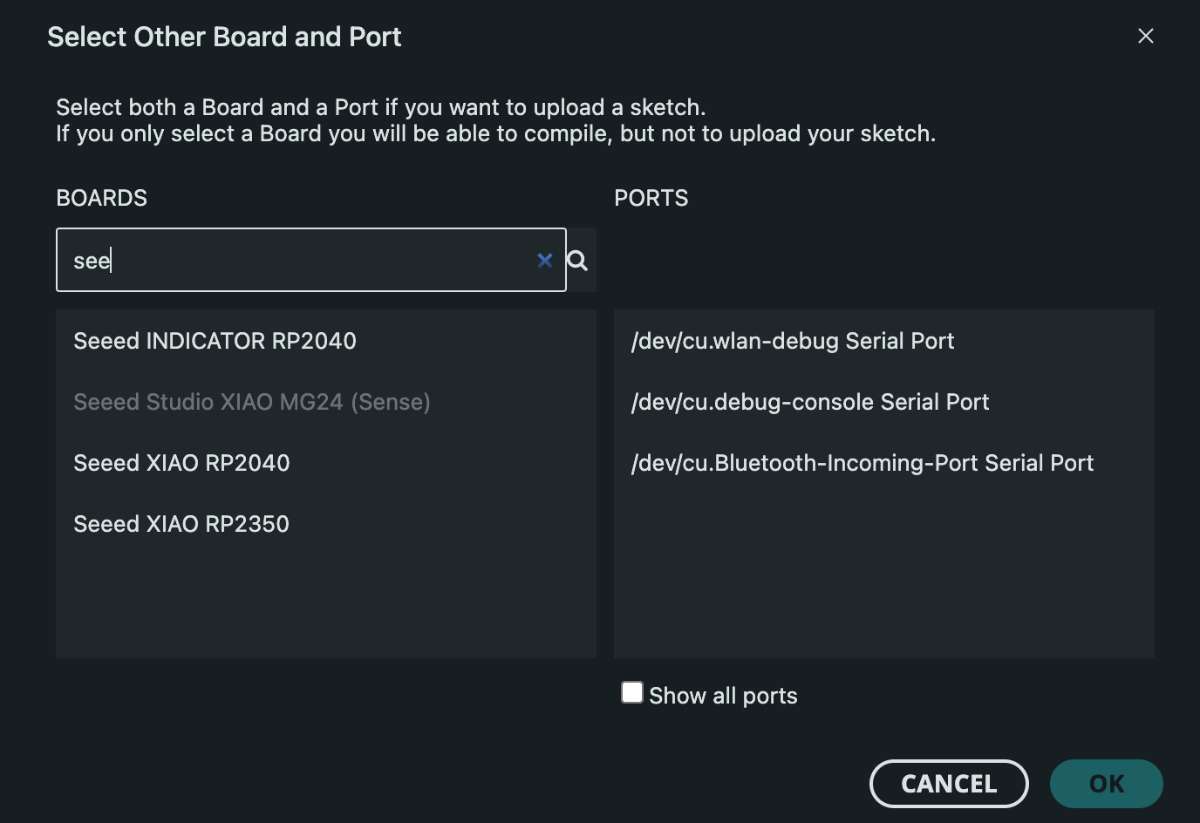Click empty space below Seeed XIAO RP2350
This screenshot has width=1200, height=823.
[325, 600]
